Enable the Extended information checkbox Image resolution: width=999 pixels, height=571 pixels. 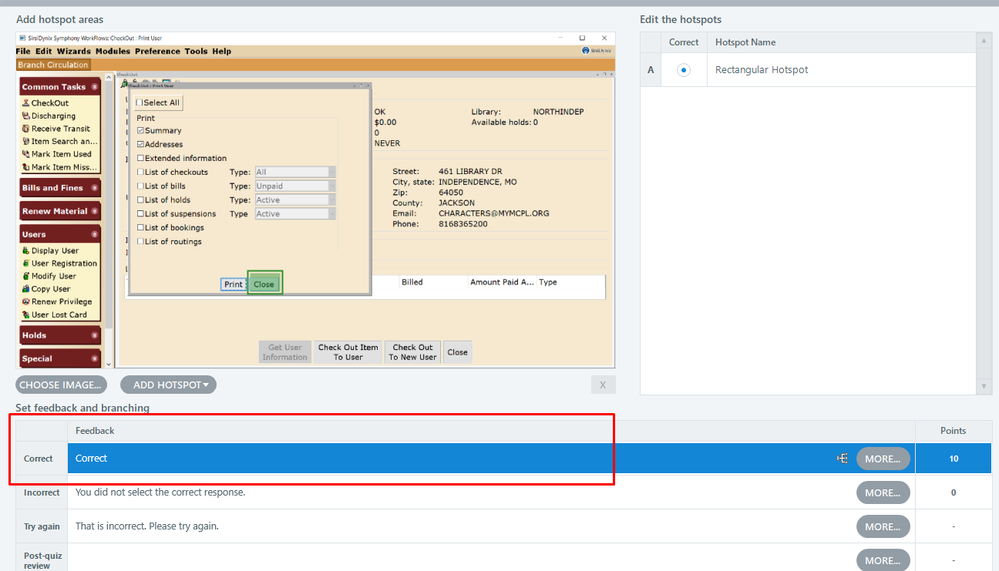(x=141, y=158)
